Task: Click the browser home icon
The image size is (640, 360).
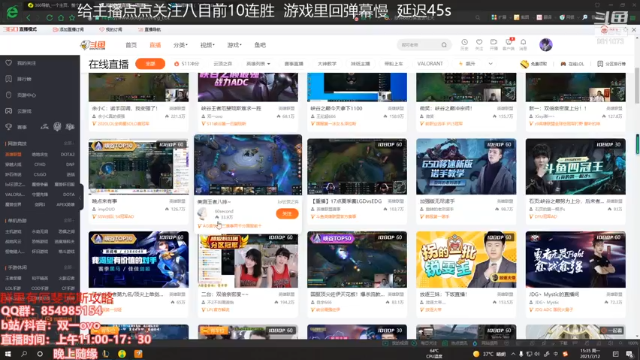Action: [61, 18]
